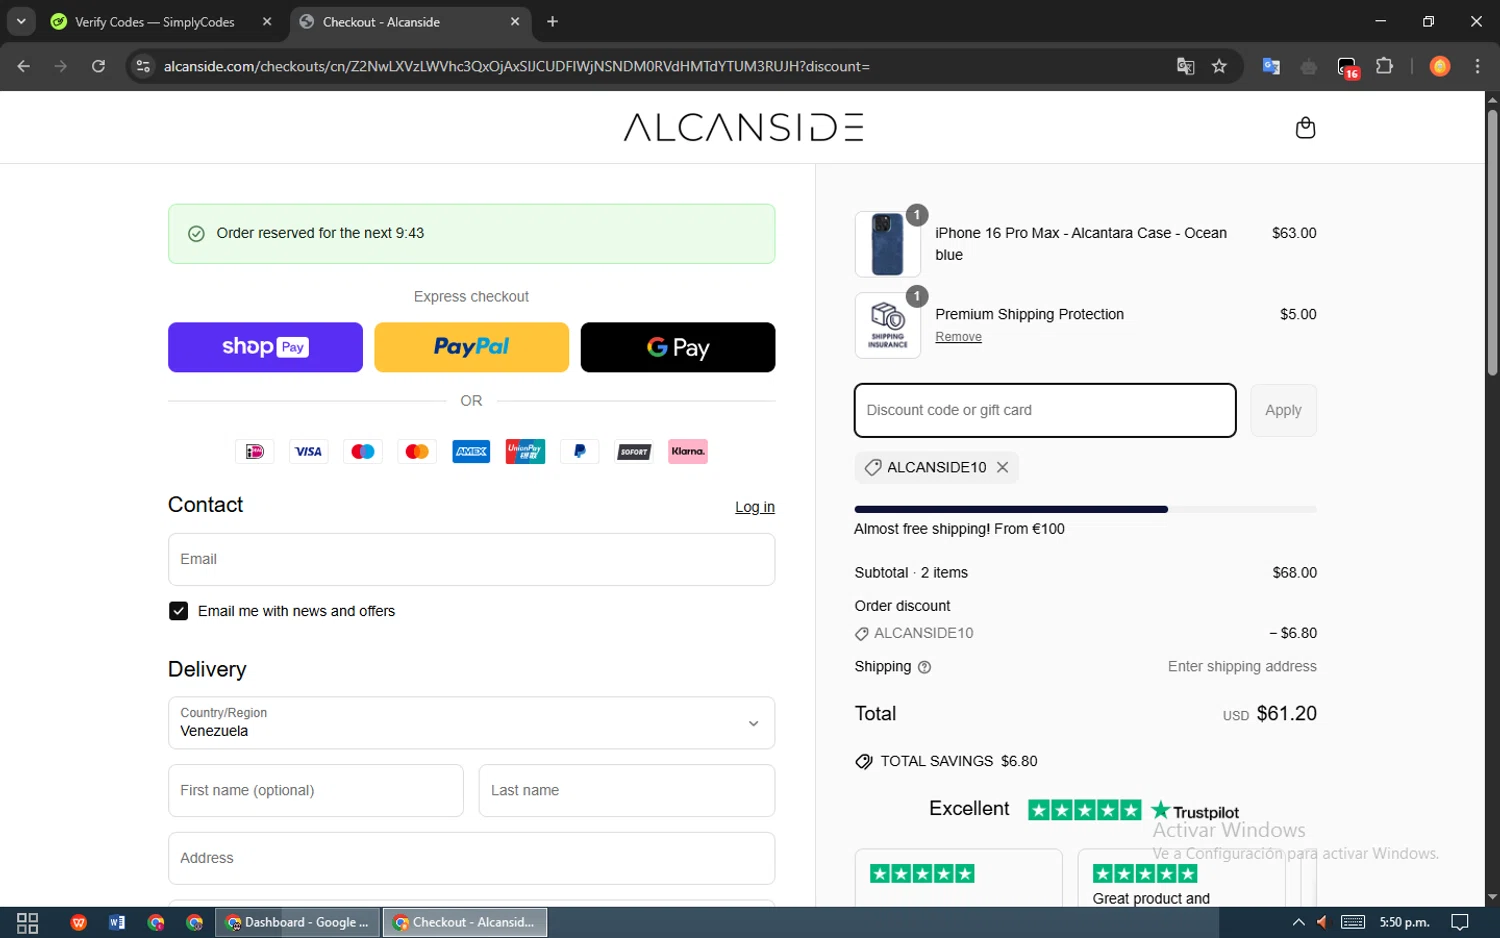Click the Excellent five-star rating
The height and width of the screenshot is (938, 1500).
[x=1084, y=810]
